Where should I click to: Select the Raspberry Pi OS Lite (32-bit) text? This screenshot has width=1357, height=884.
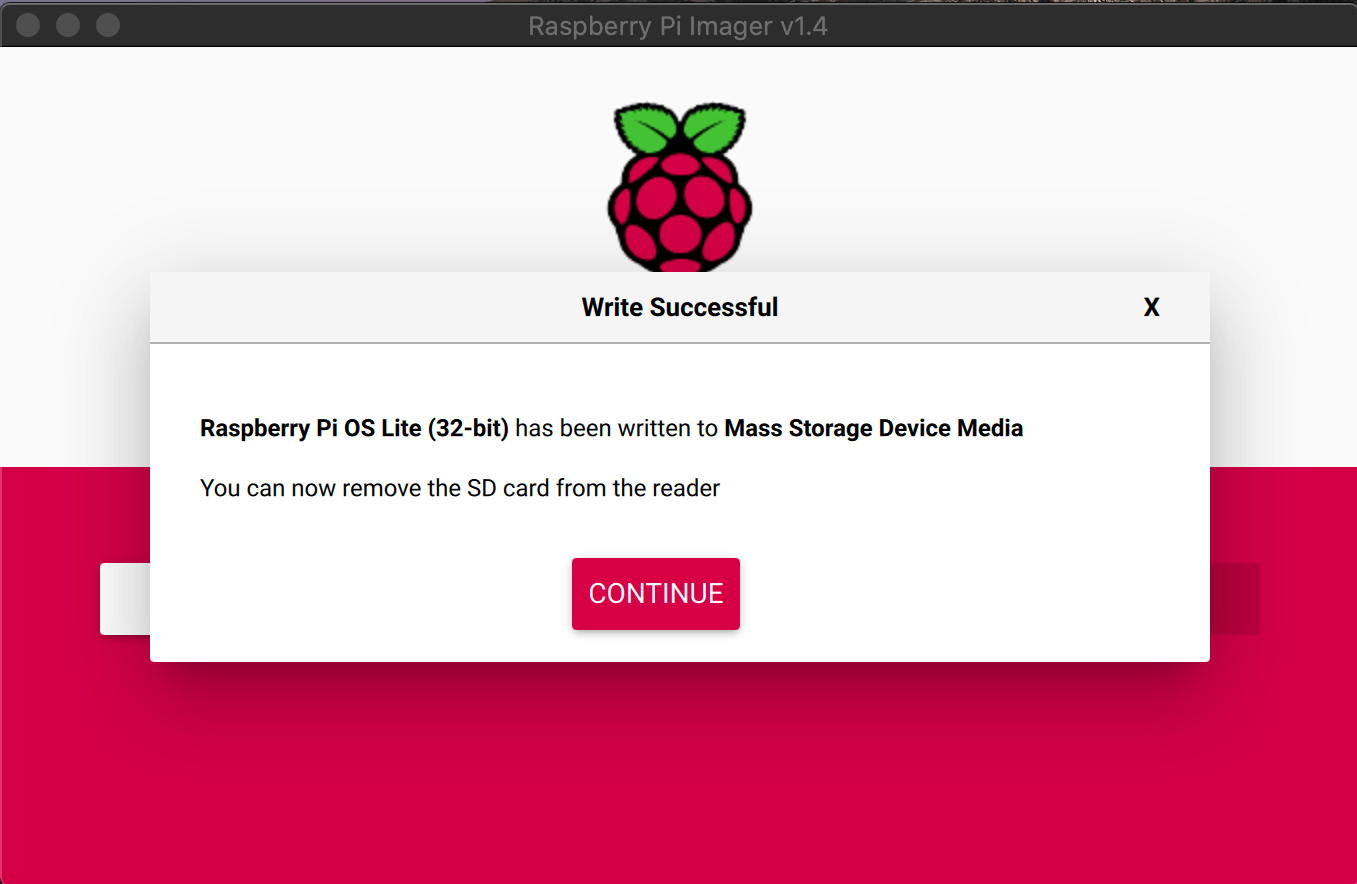354,429
